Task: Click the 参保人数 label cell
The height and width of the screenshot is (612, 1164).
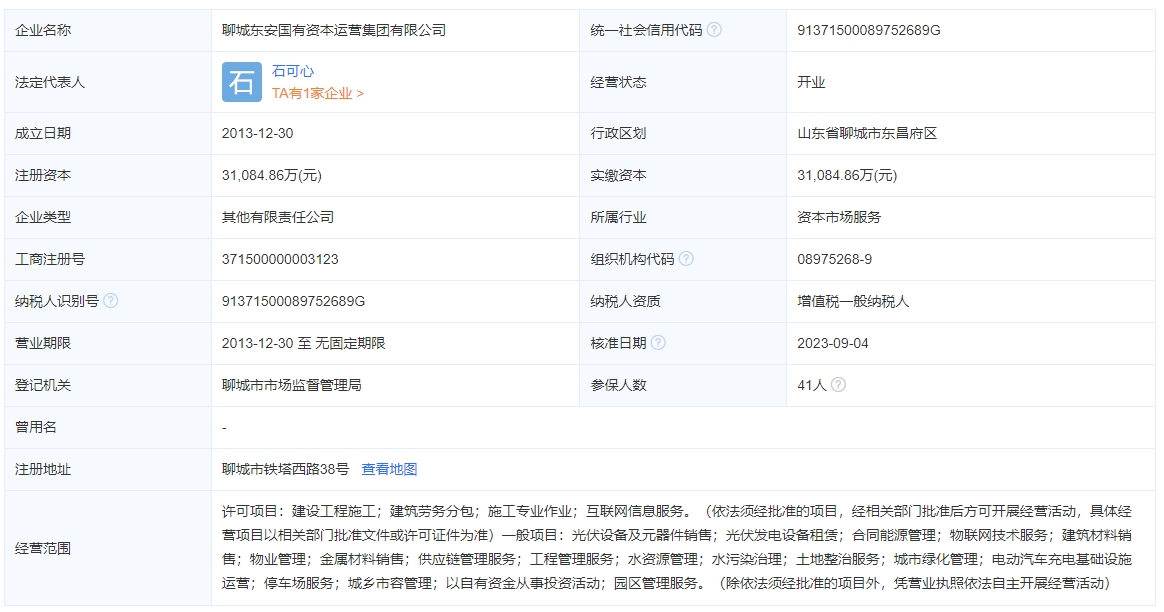Action: coord(683,385)
